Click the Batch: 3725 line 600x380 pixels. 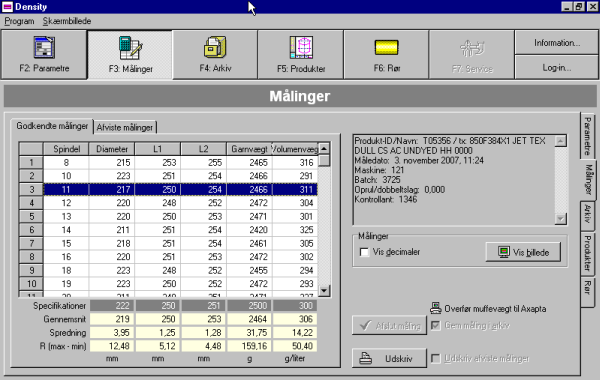pos(377,180)
